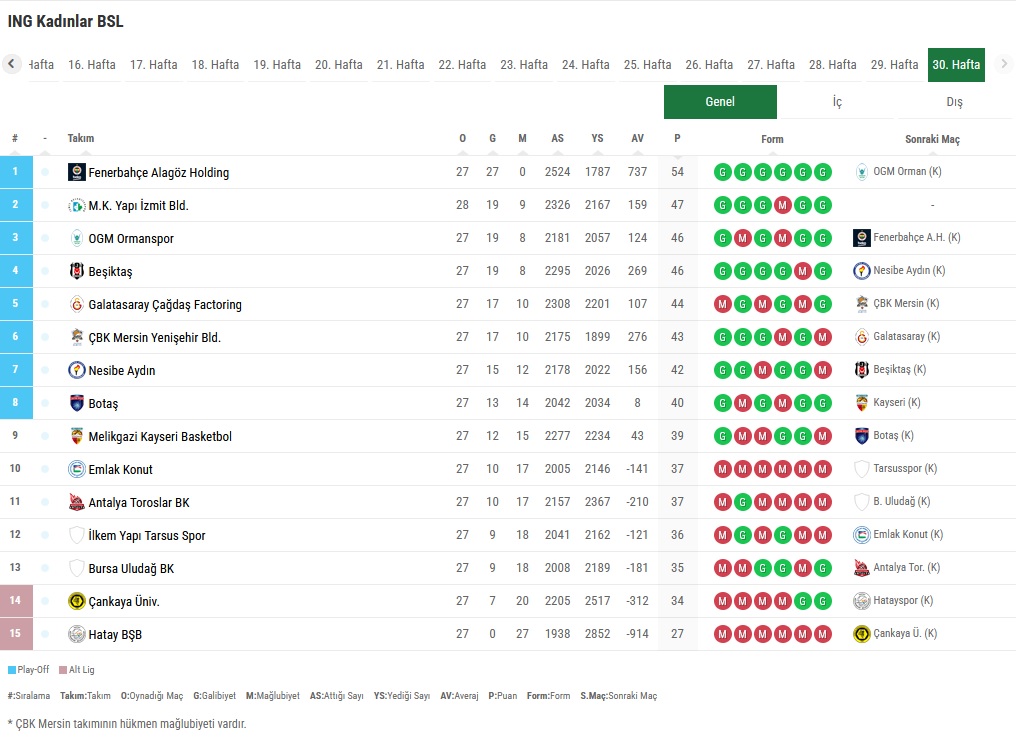Click the M.K. Yapı İzmit Bld. team logo

(x=76, y=205)
